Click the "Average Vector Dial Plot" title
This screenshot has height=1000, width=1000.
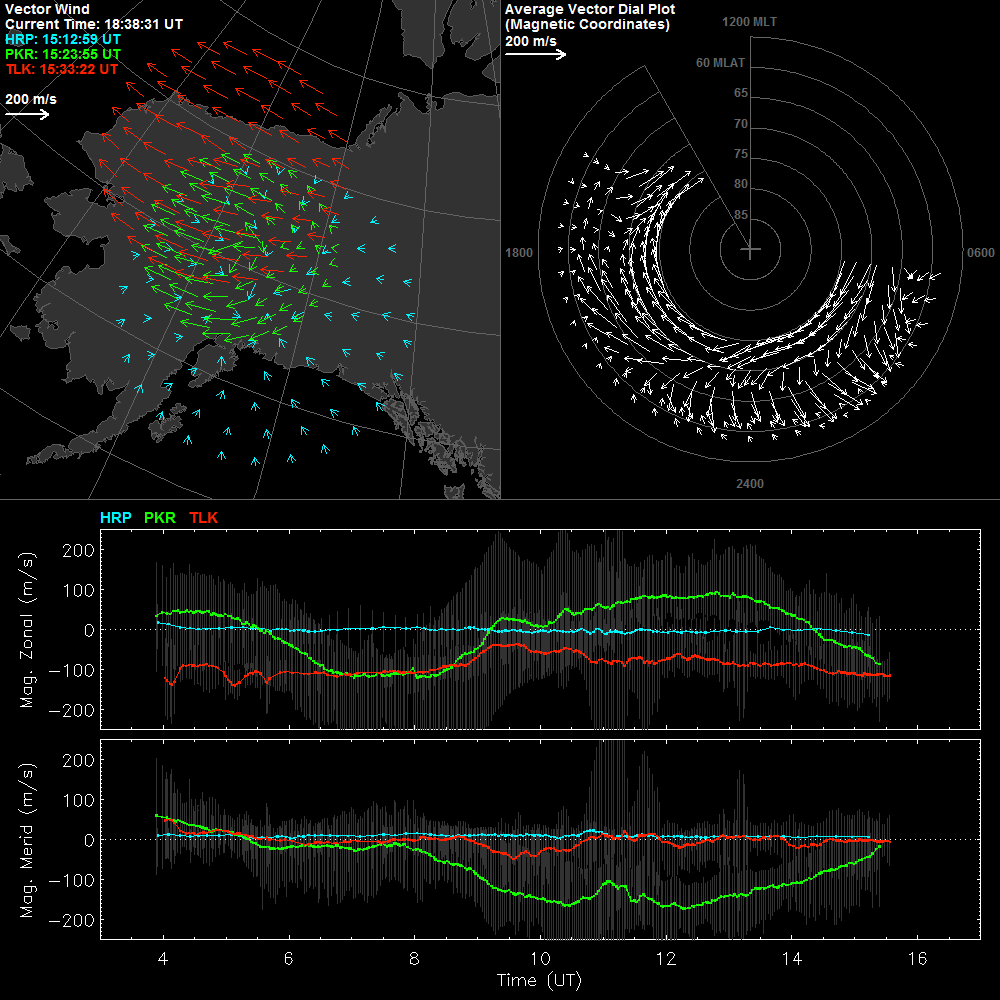pyautogui.click(x=590, y=9)
